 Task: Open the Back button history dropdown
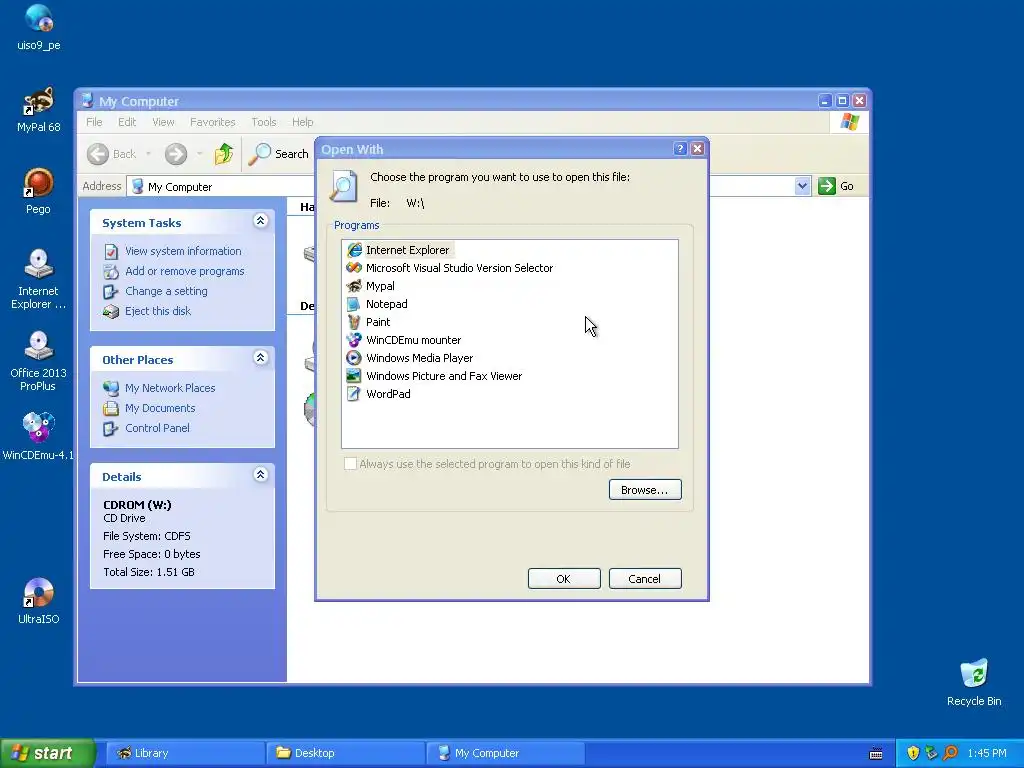148,154
